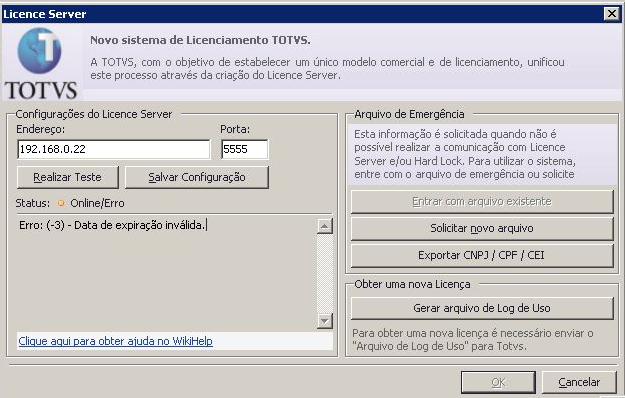
Task: Click the TOTVS globe logo
Action: 39,51
